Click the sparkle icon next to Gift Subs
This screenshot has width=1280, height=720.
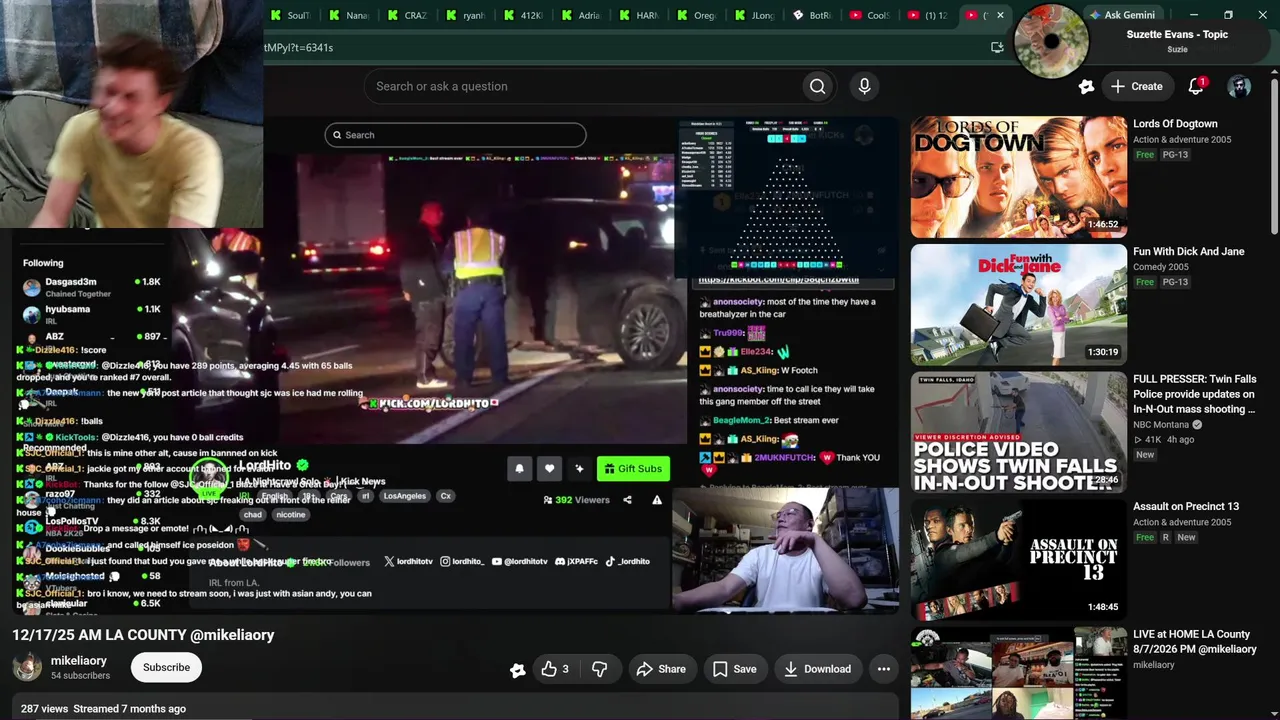click(x=579, y=468)
